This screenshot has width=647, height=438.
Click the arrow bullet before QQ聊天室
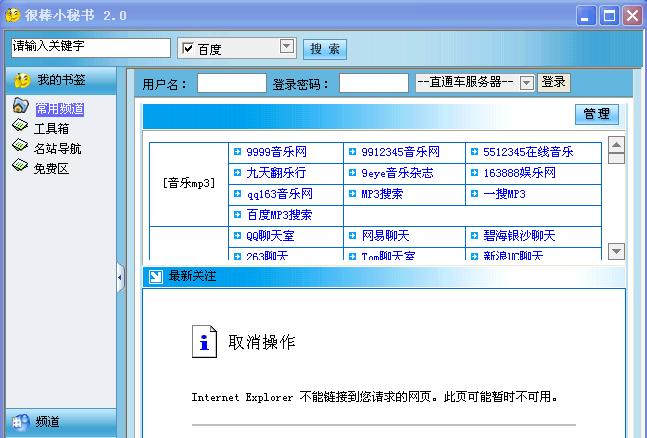(x=237, y=236)
